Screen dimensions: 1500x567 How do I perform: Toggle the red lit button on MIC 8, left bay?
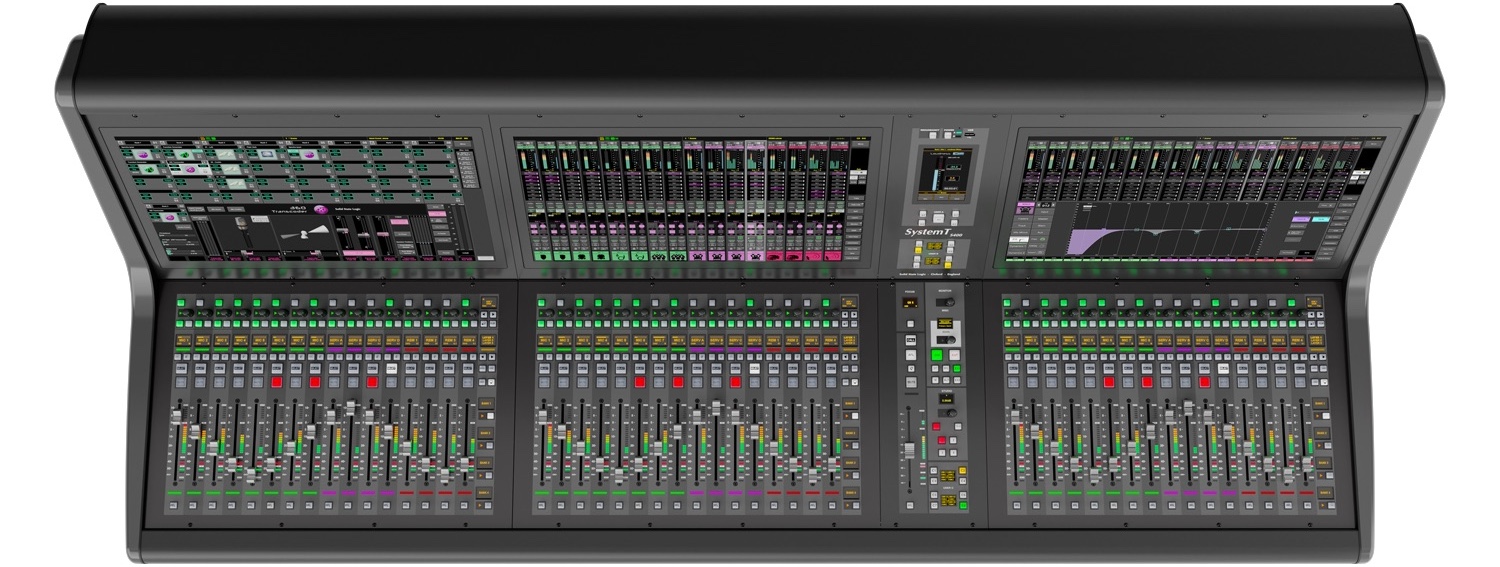click(x=315, y=382)
